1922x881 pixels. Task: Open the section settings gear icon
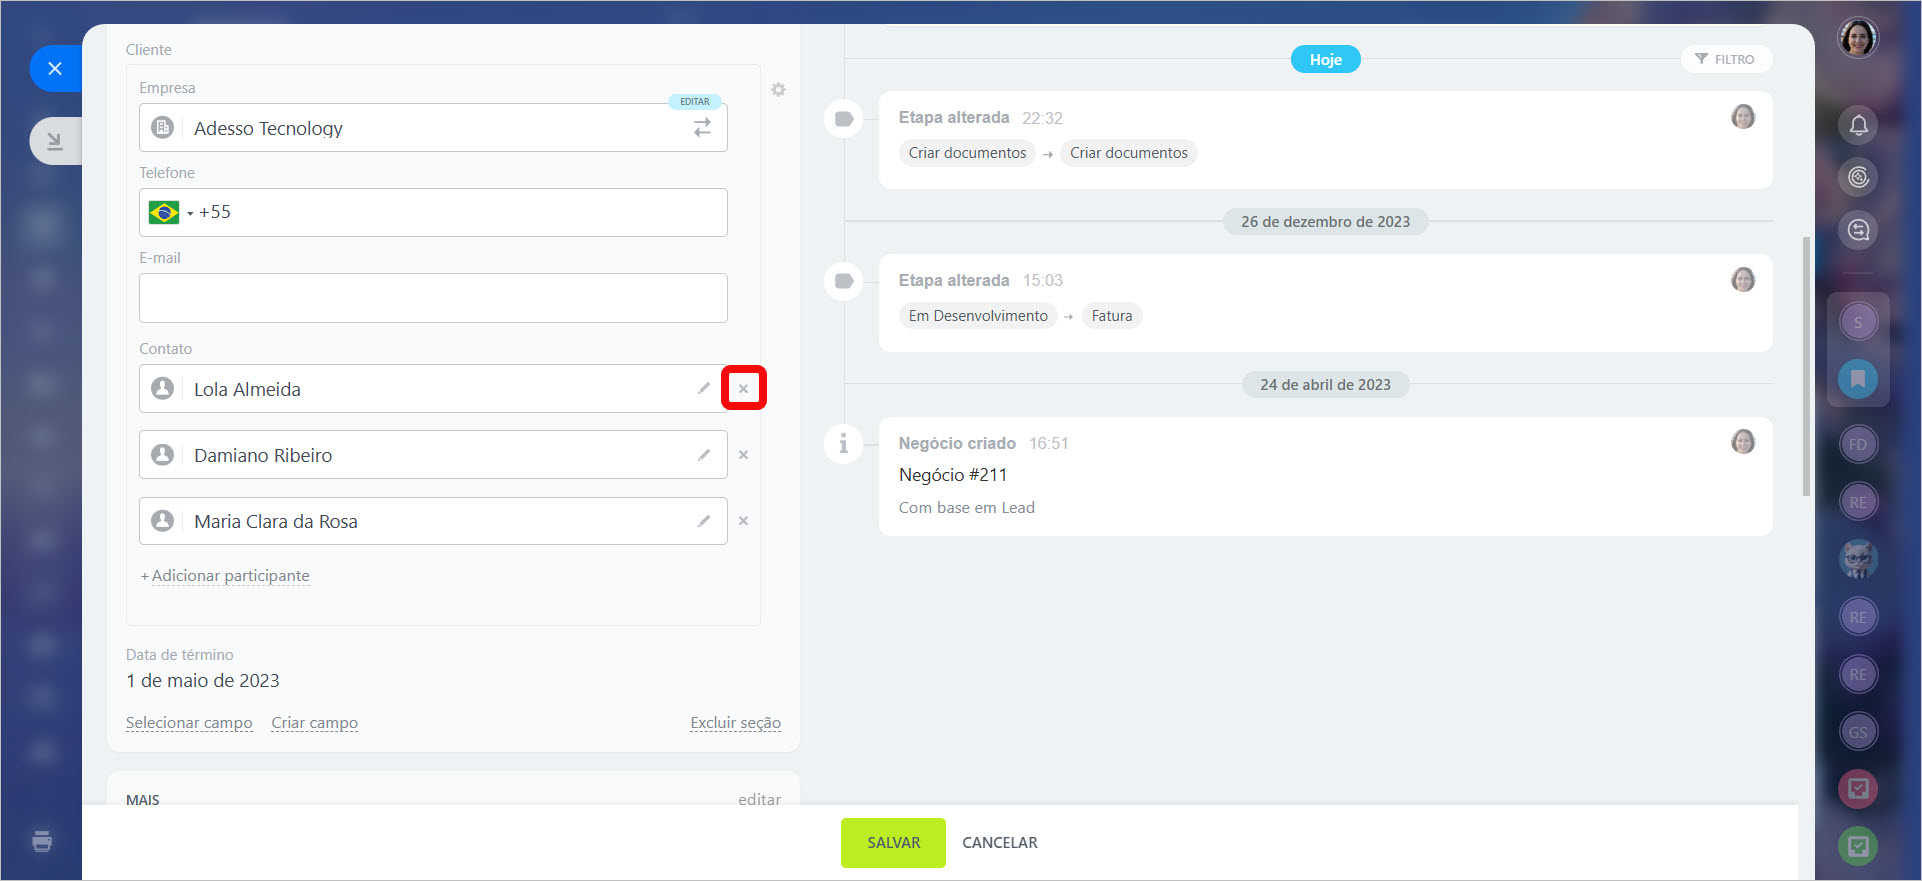(778, 90)
